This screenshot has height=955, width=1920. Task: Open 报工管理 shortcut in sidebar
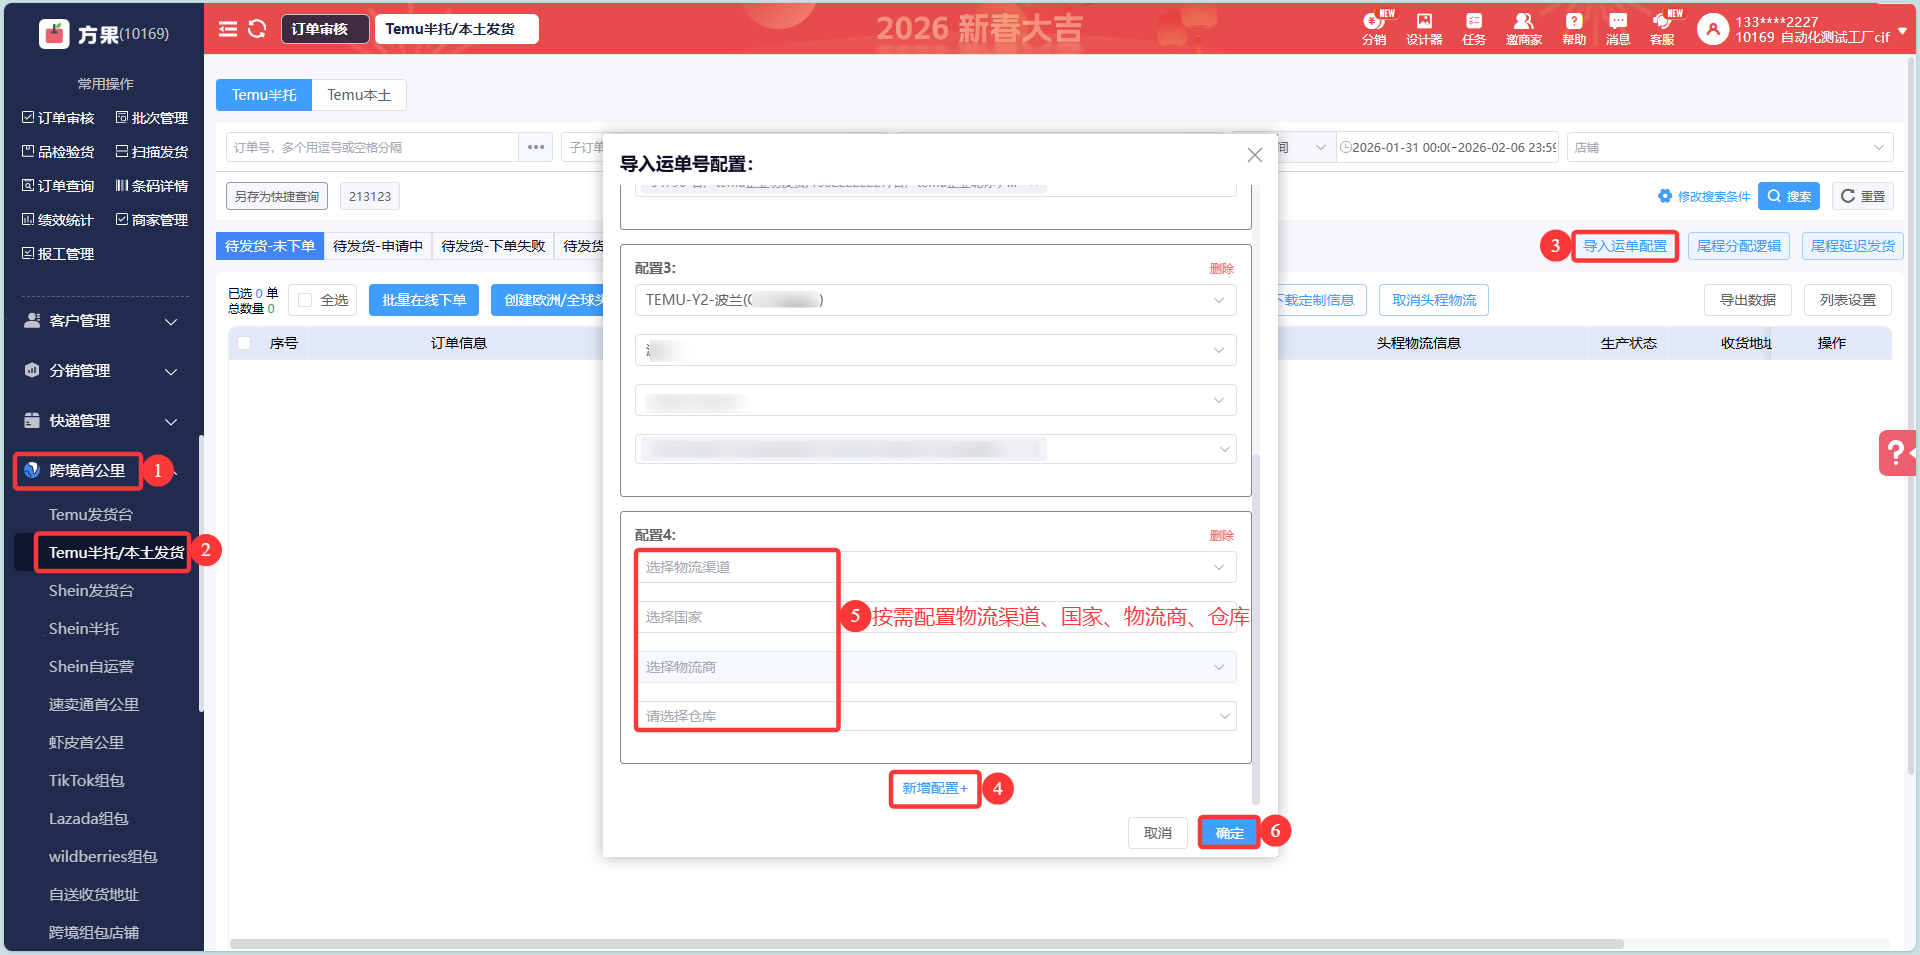coord(58,254)
